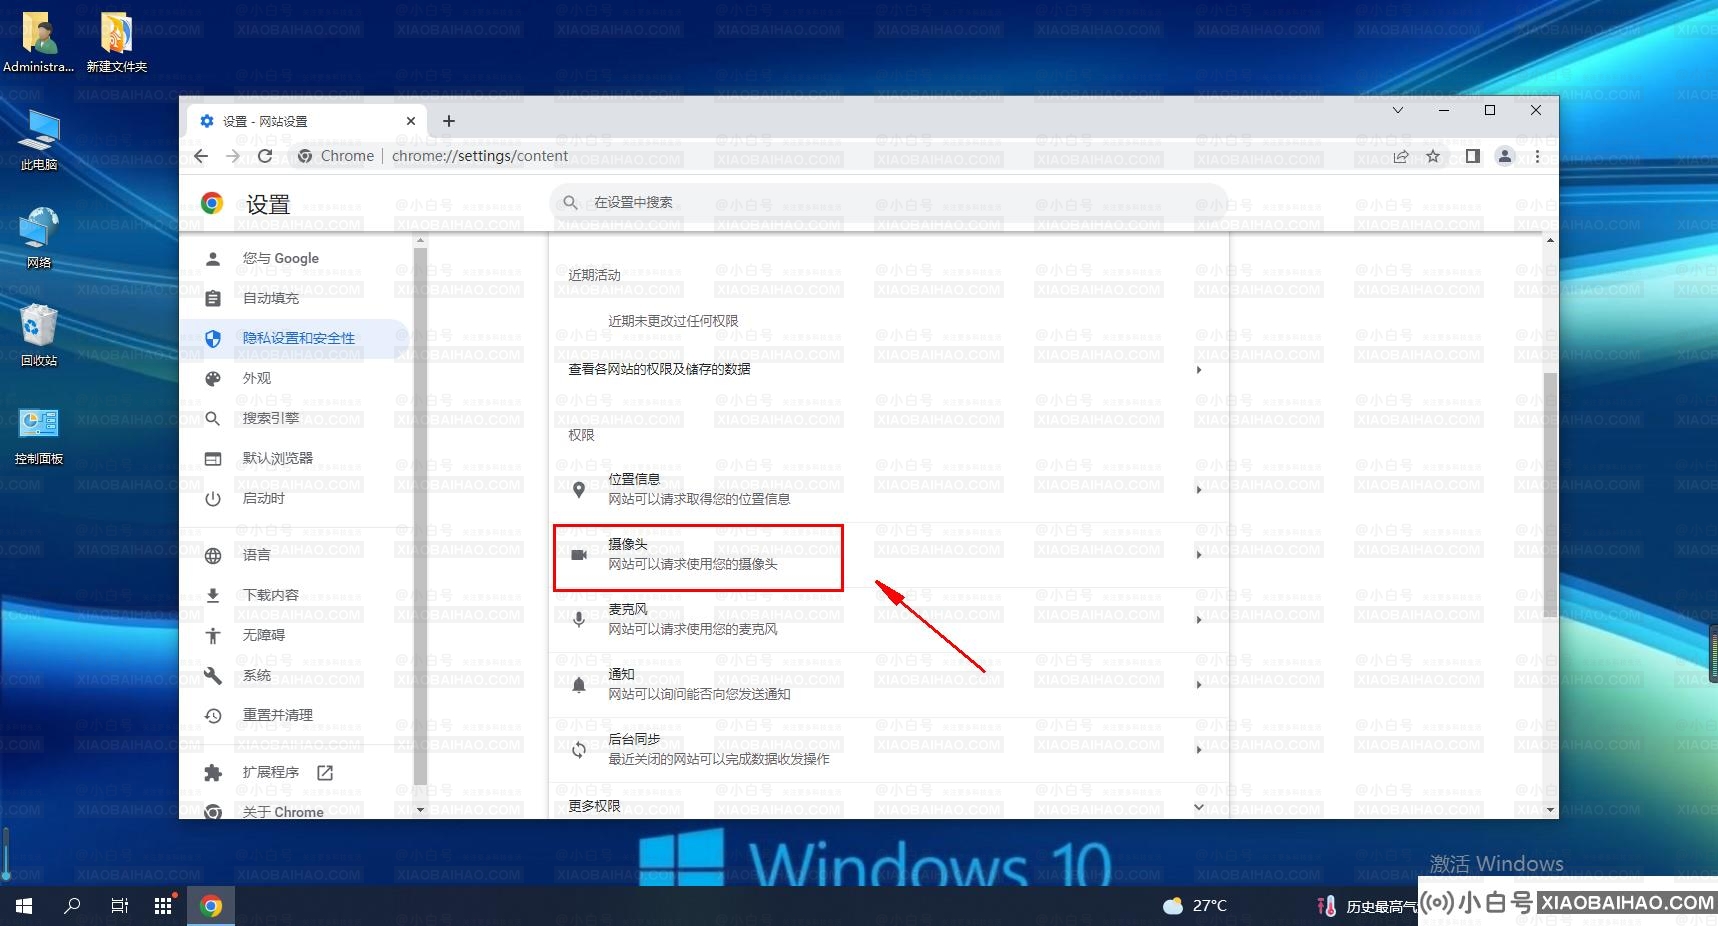This screenshot has height=926, width=1718.
Task: Open 默认浏览器 settings section
Action: coord(296,458)
